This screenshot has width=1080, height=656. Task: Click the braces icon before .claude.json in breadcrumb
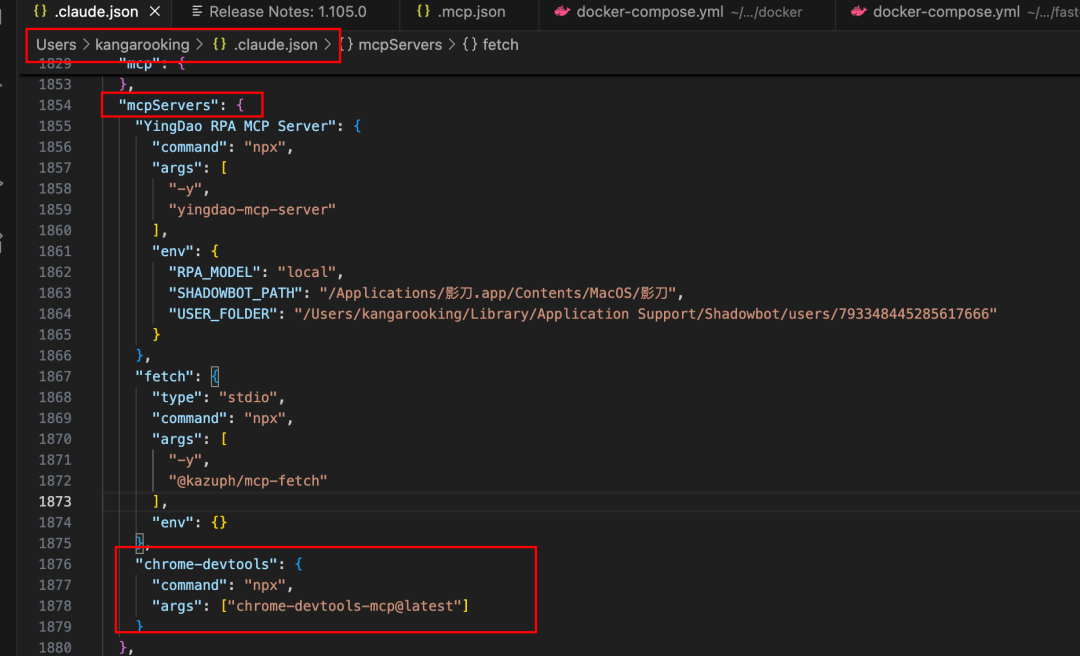(219, 44)
